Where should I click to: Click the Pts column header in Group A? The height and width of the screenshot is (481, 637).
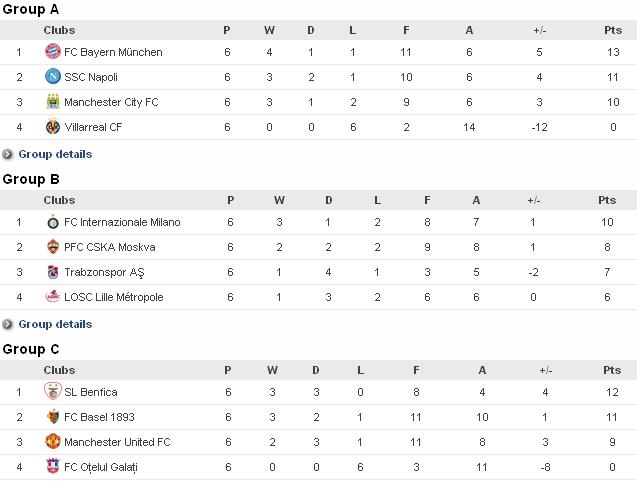point(613,30)
